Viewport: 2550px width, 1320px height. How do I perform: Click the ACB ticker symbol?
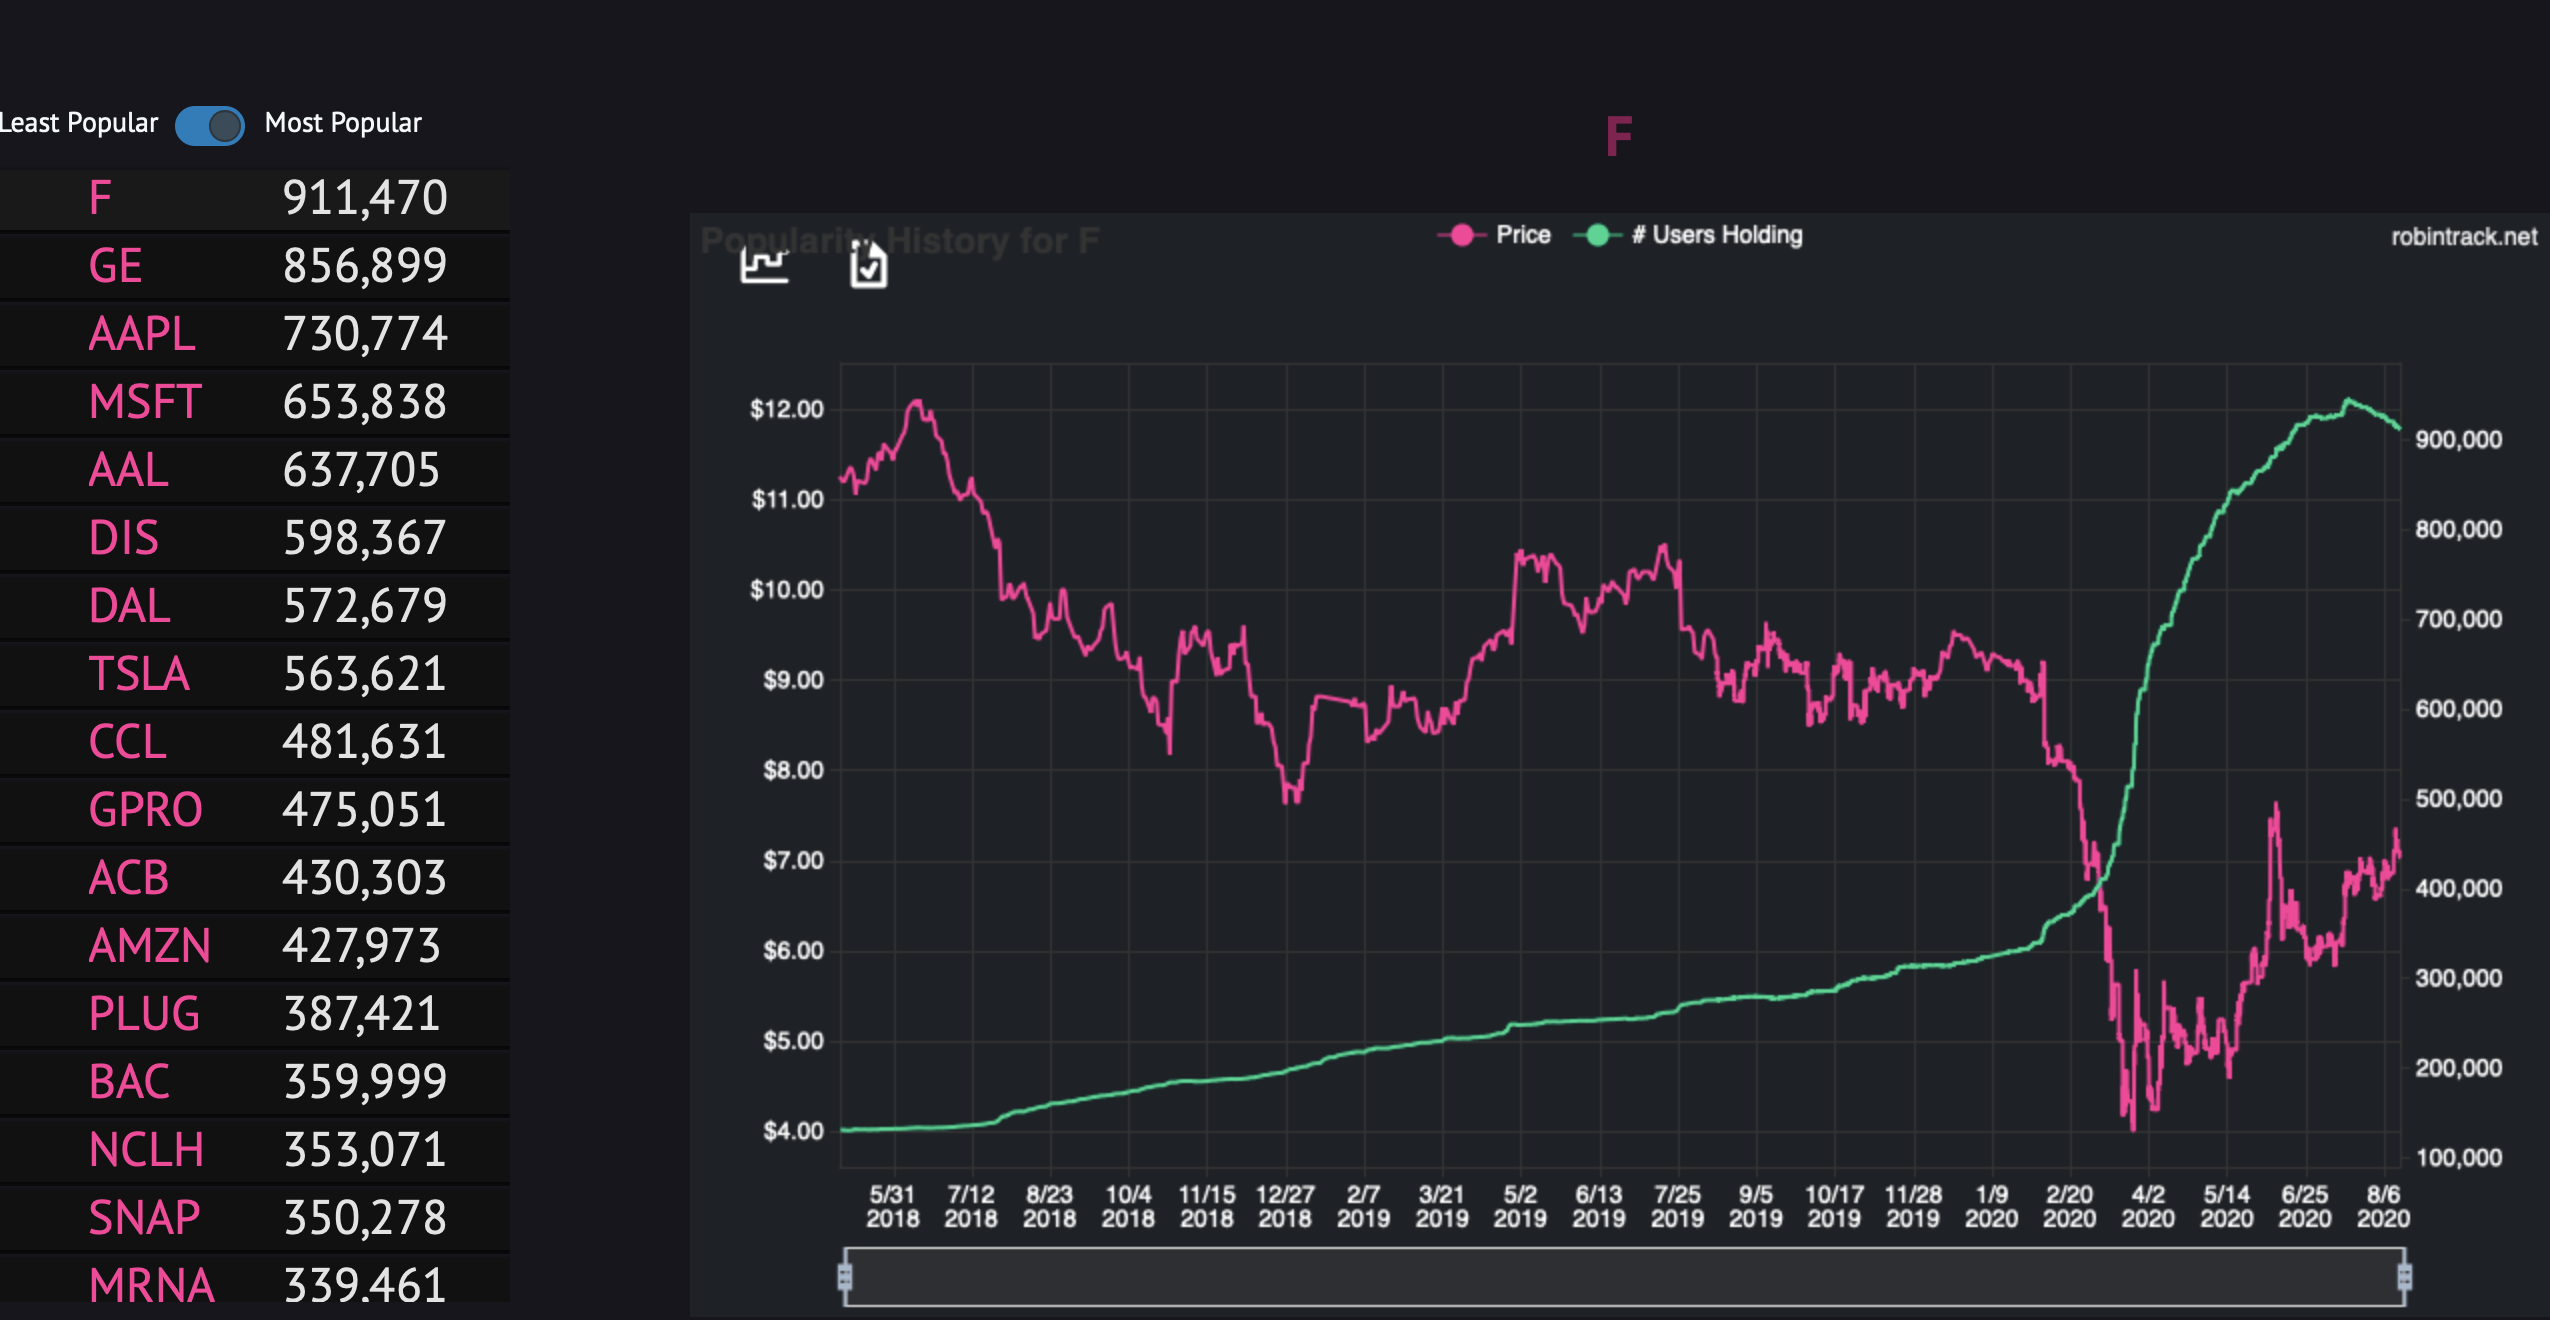128,878
